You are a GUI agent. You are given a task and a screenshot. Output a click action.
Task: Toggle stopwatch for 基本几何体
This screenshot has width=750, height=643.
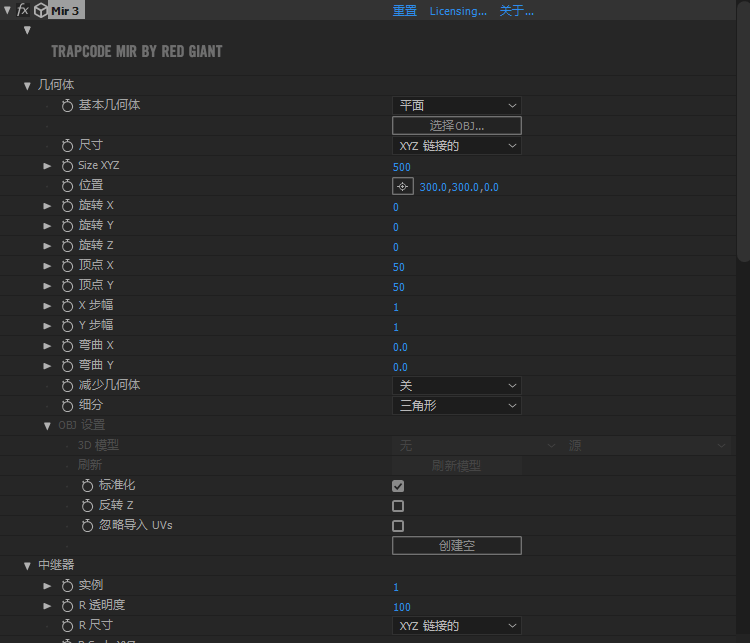point(67,106)
